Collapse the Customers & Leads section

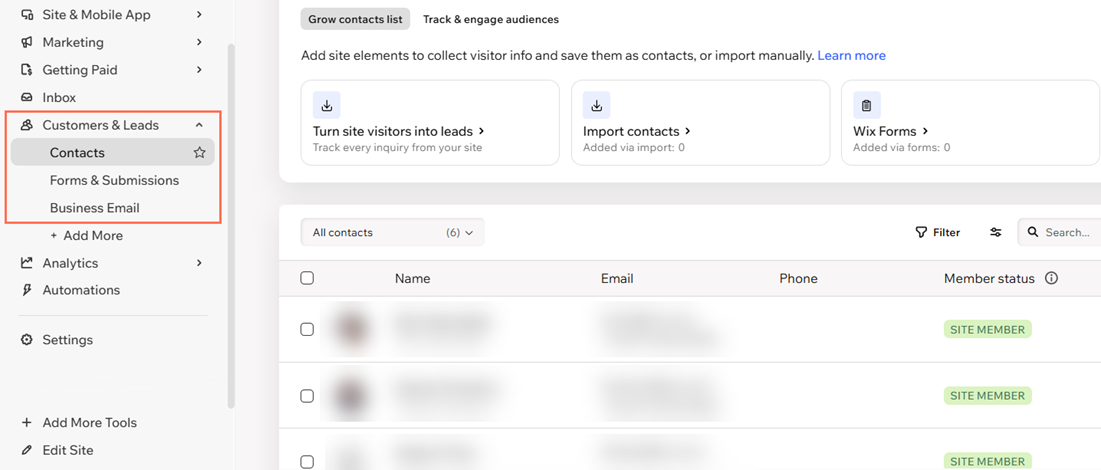click(199, 125)
